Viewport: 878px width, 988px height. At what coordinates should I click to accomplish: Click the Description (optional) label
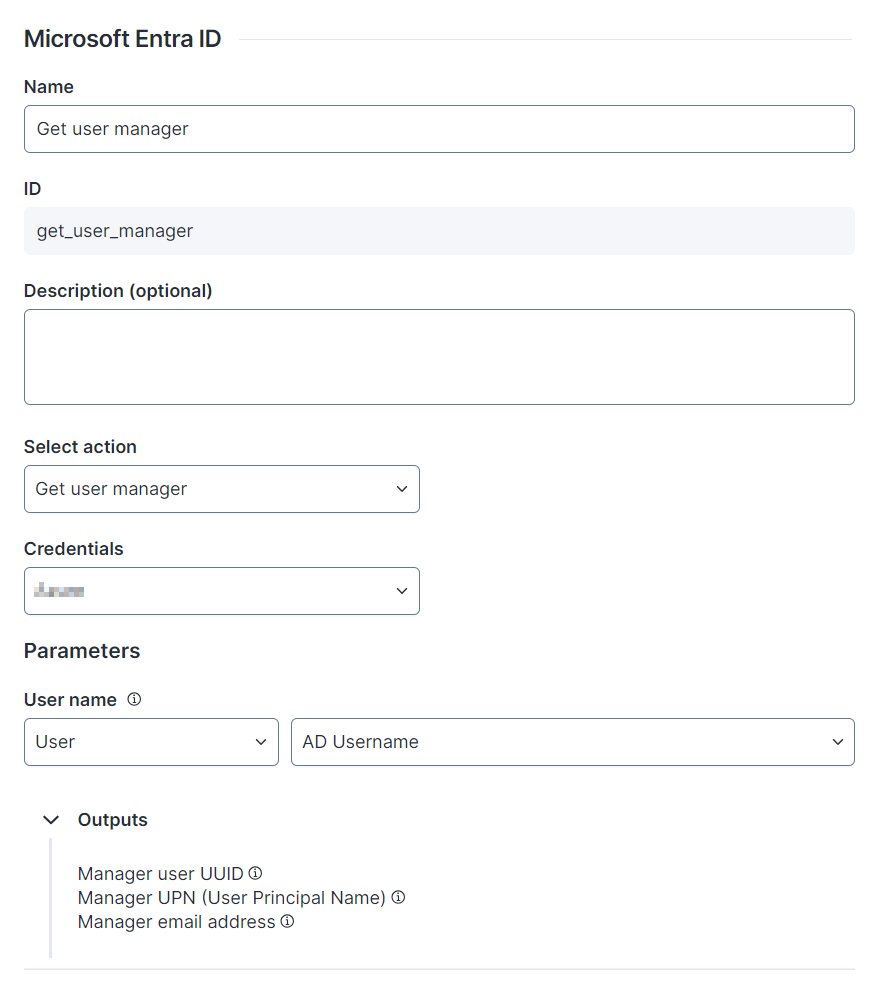(118, 291)
